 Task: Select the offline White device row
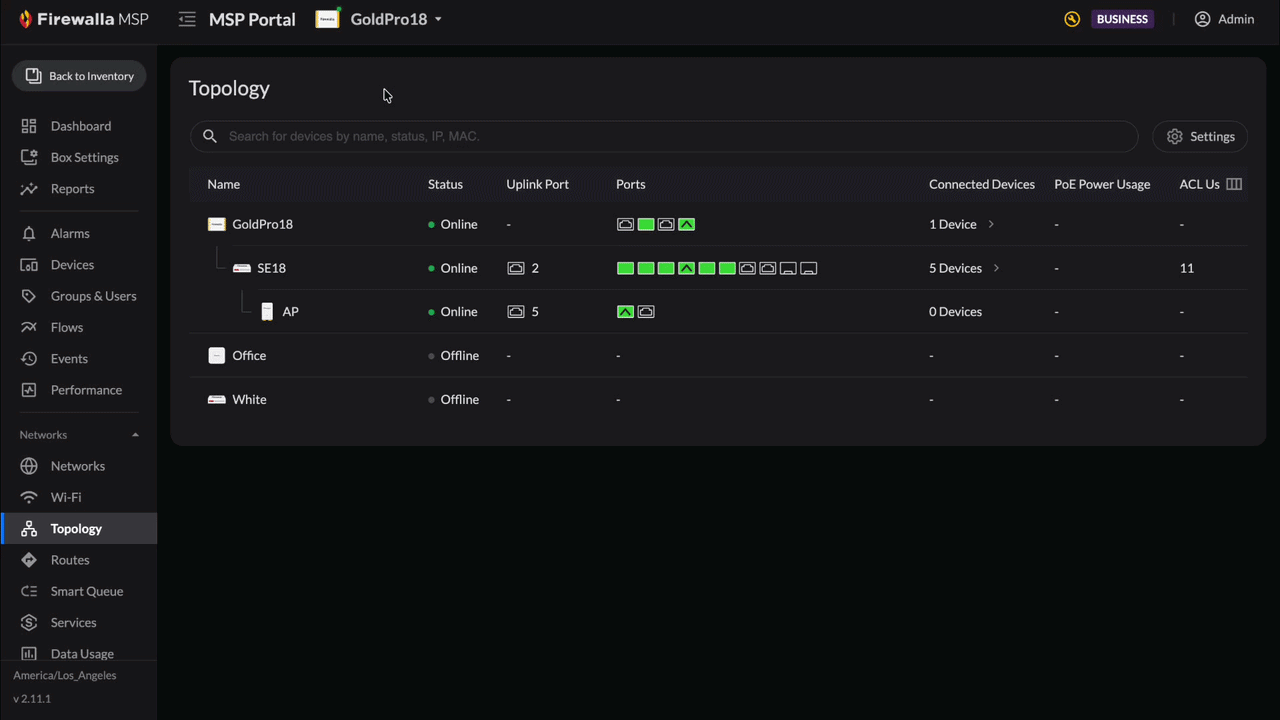point(718,399)
